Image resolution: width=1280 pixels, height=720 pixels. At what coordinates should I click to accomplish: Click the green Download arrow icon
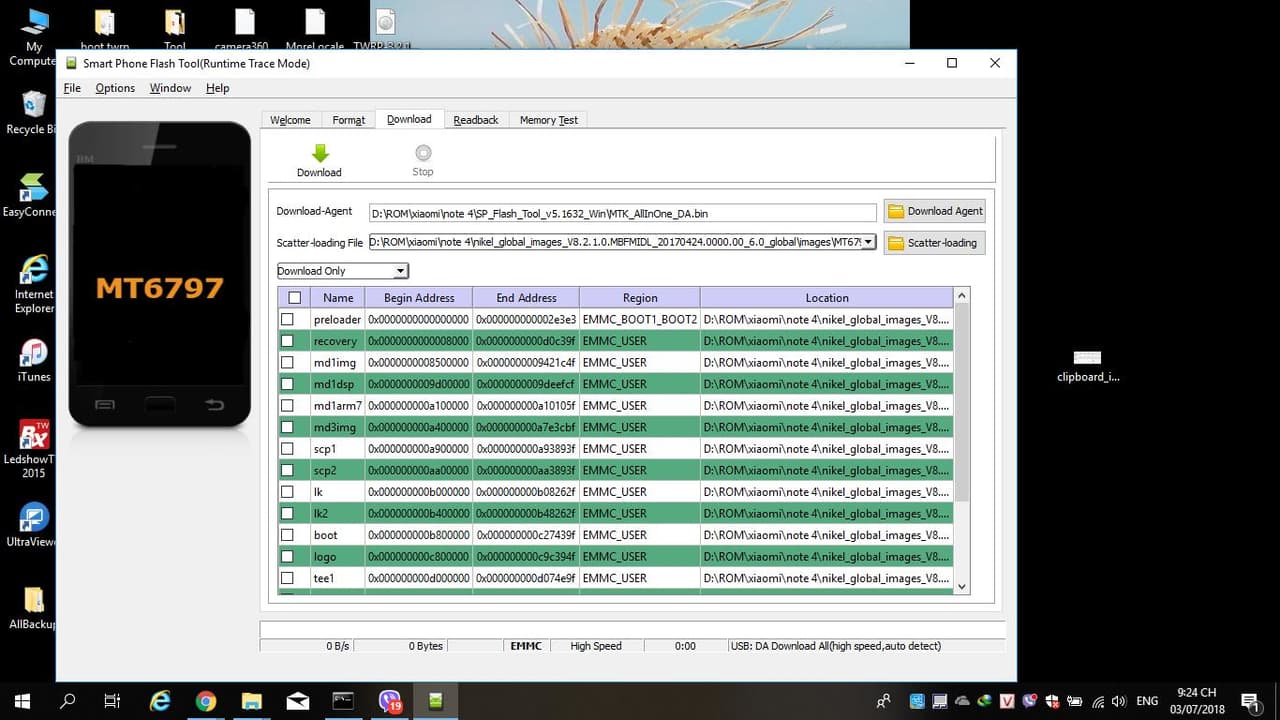(319, 154)
